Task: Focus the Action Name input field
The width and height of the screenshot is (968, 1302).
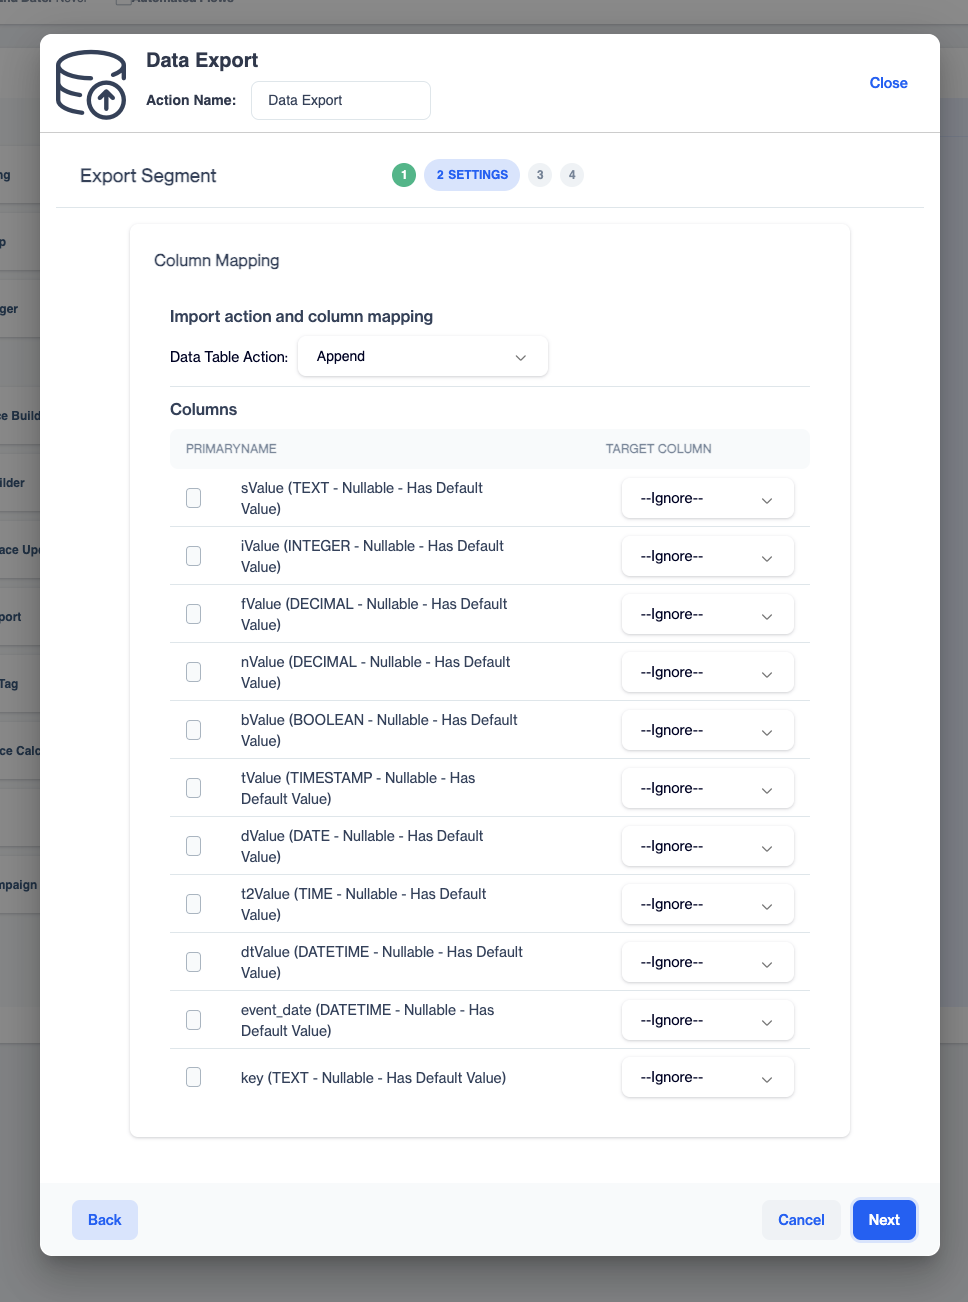Action: tap(341, 100)
